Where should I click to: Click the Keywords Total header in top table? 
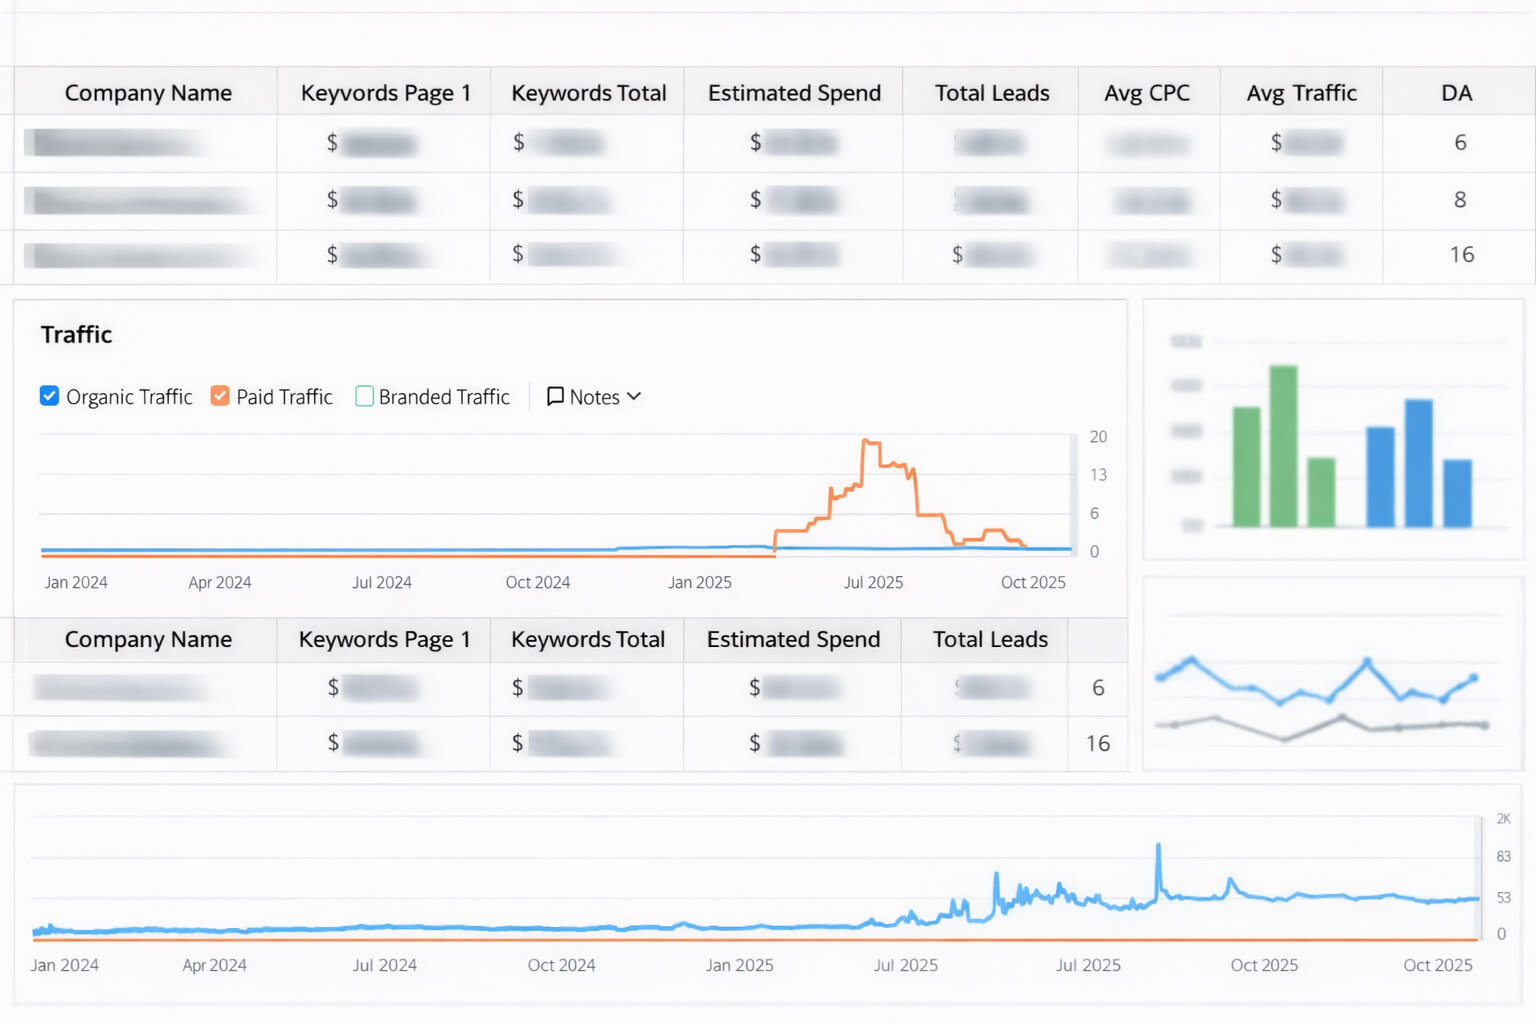(x=588, y=93)
